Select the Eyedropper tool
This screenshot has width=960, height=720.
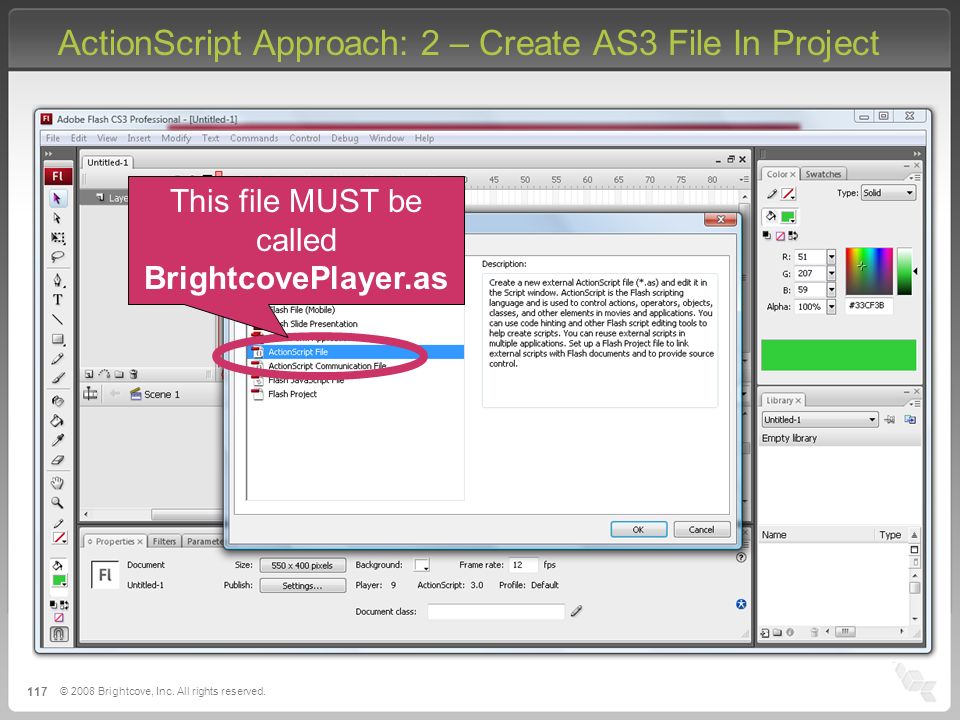(x=58, y=440)
